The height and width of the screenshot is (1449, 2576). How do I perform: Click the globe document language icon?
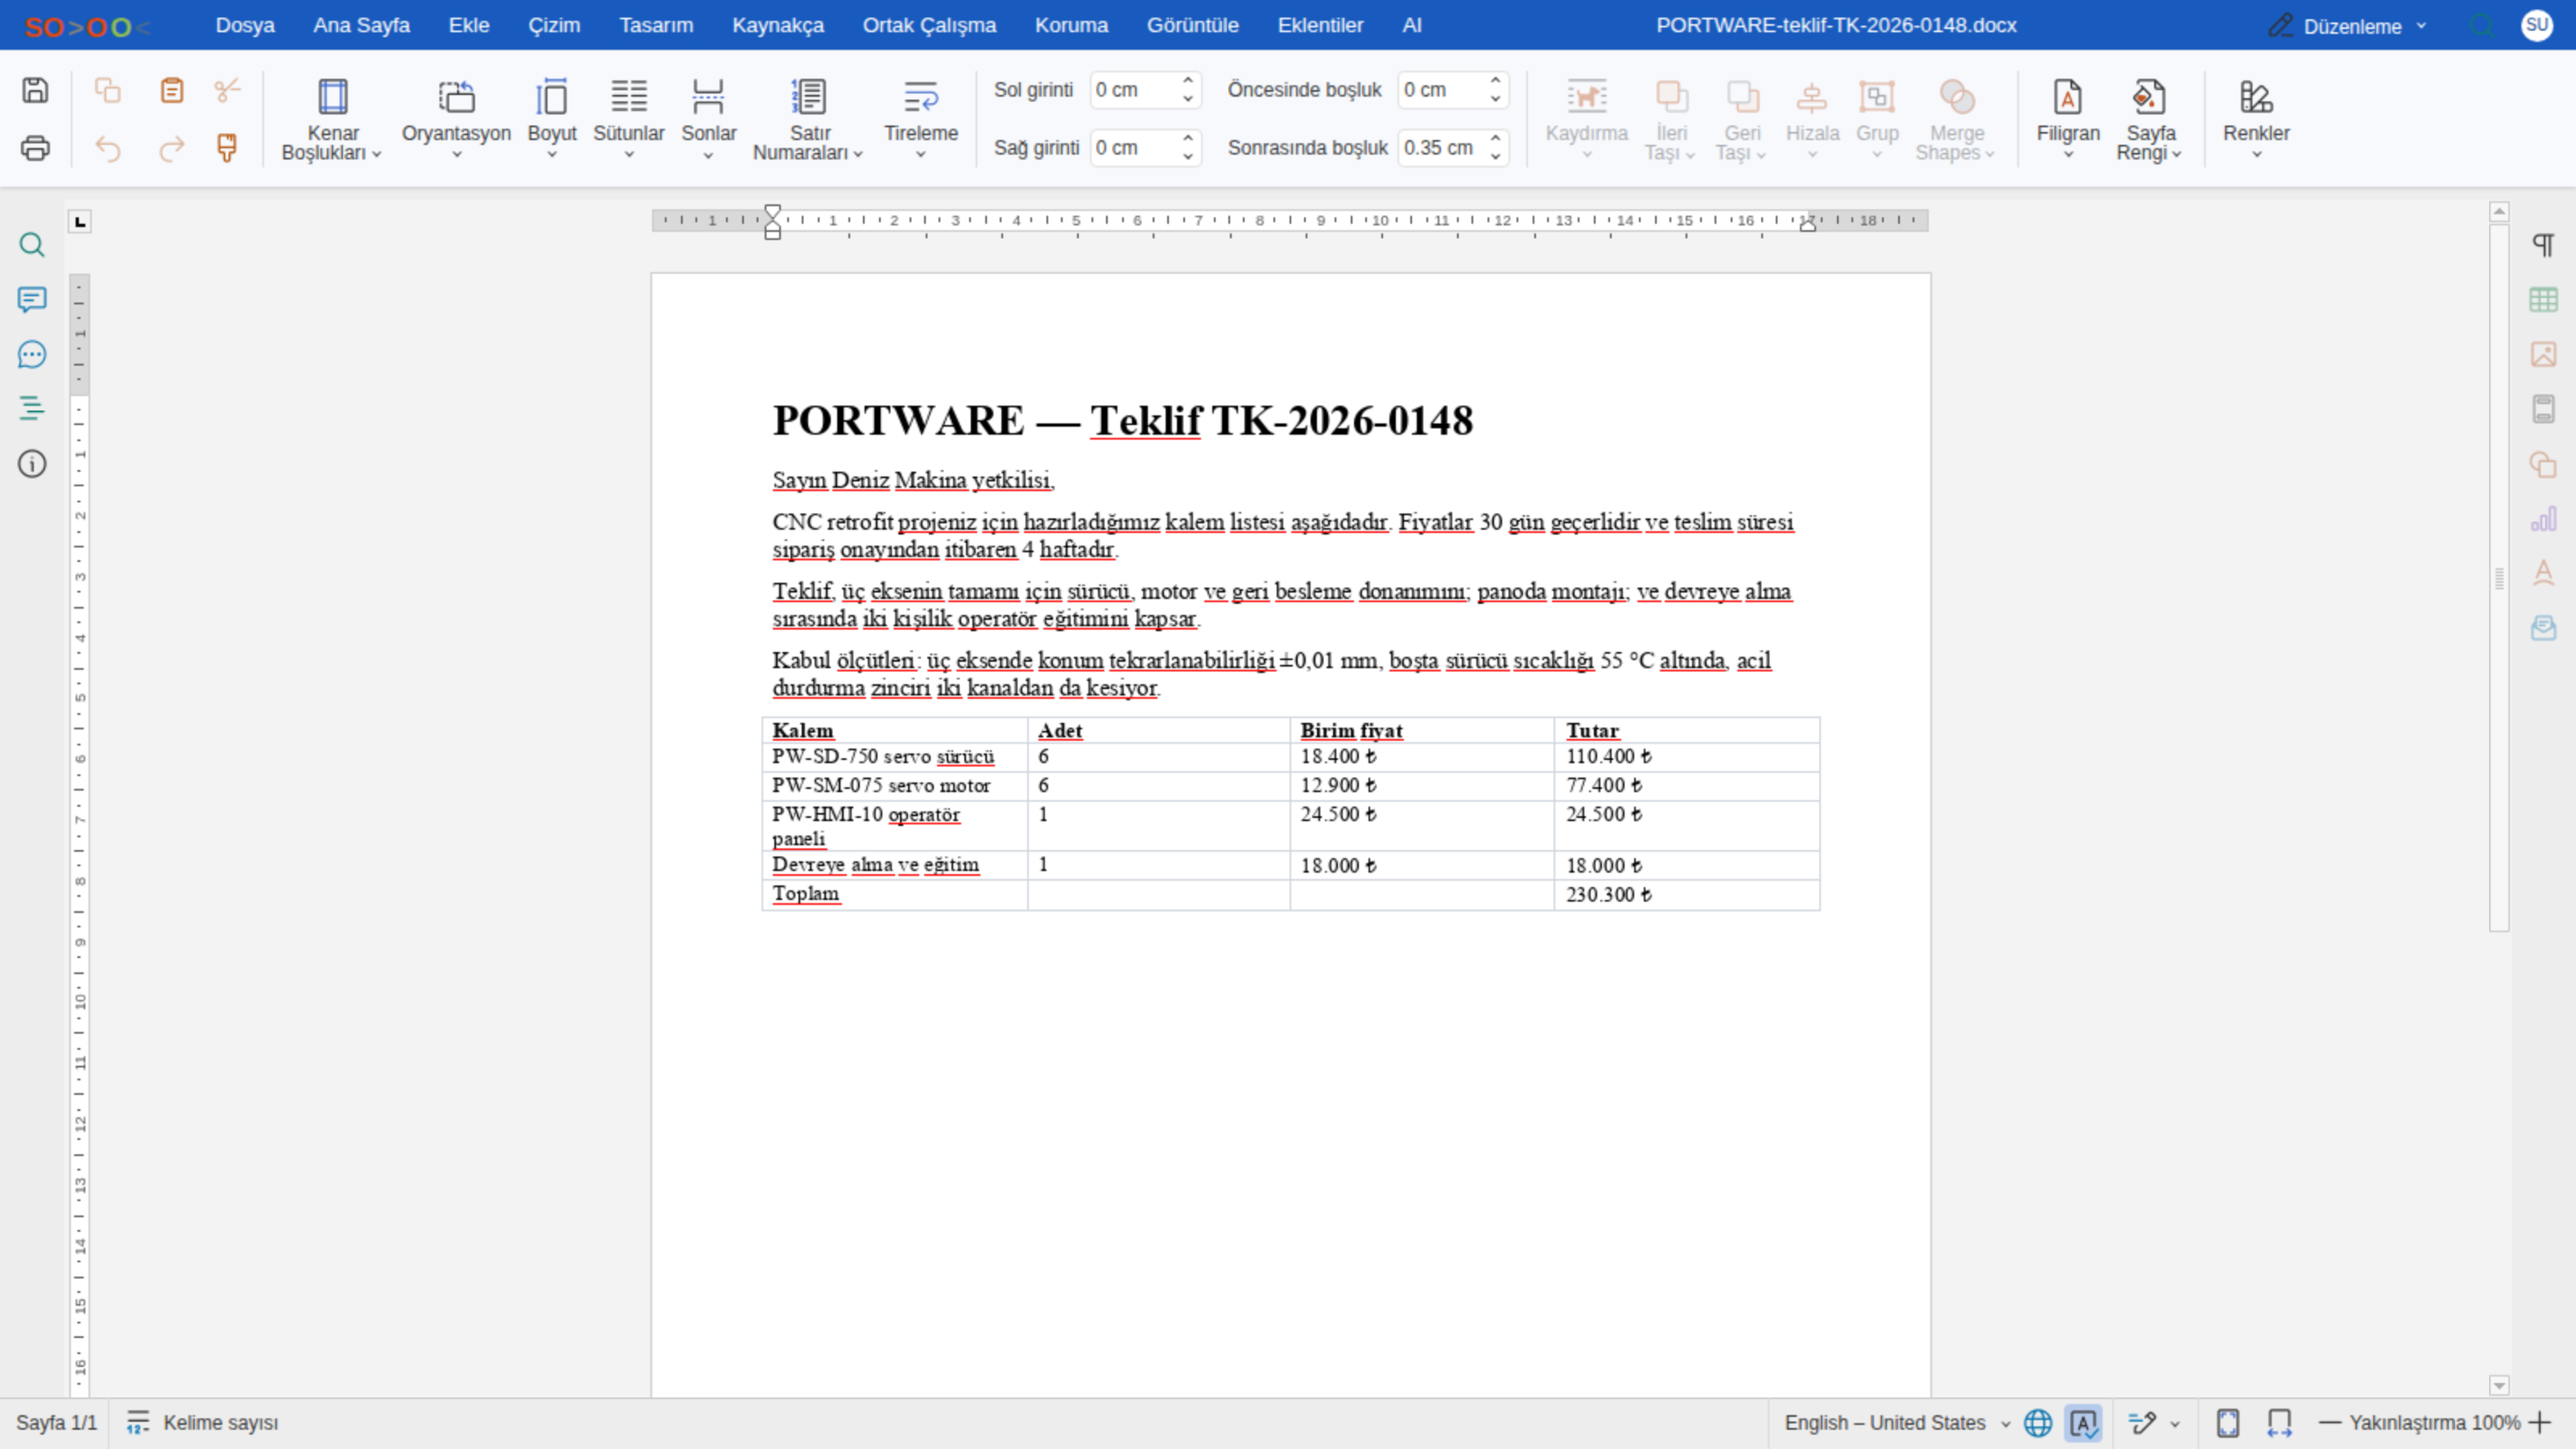(x=2038, y=1423)
